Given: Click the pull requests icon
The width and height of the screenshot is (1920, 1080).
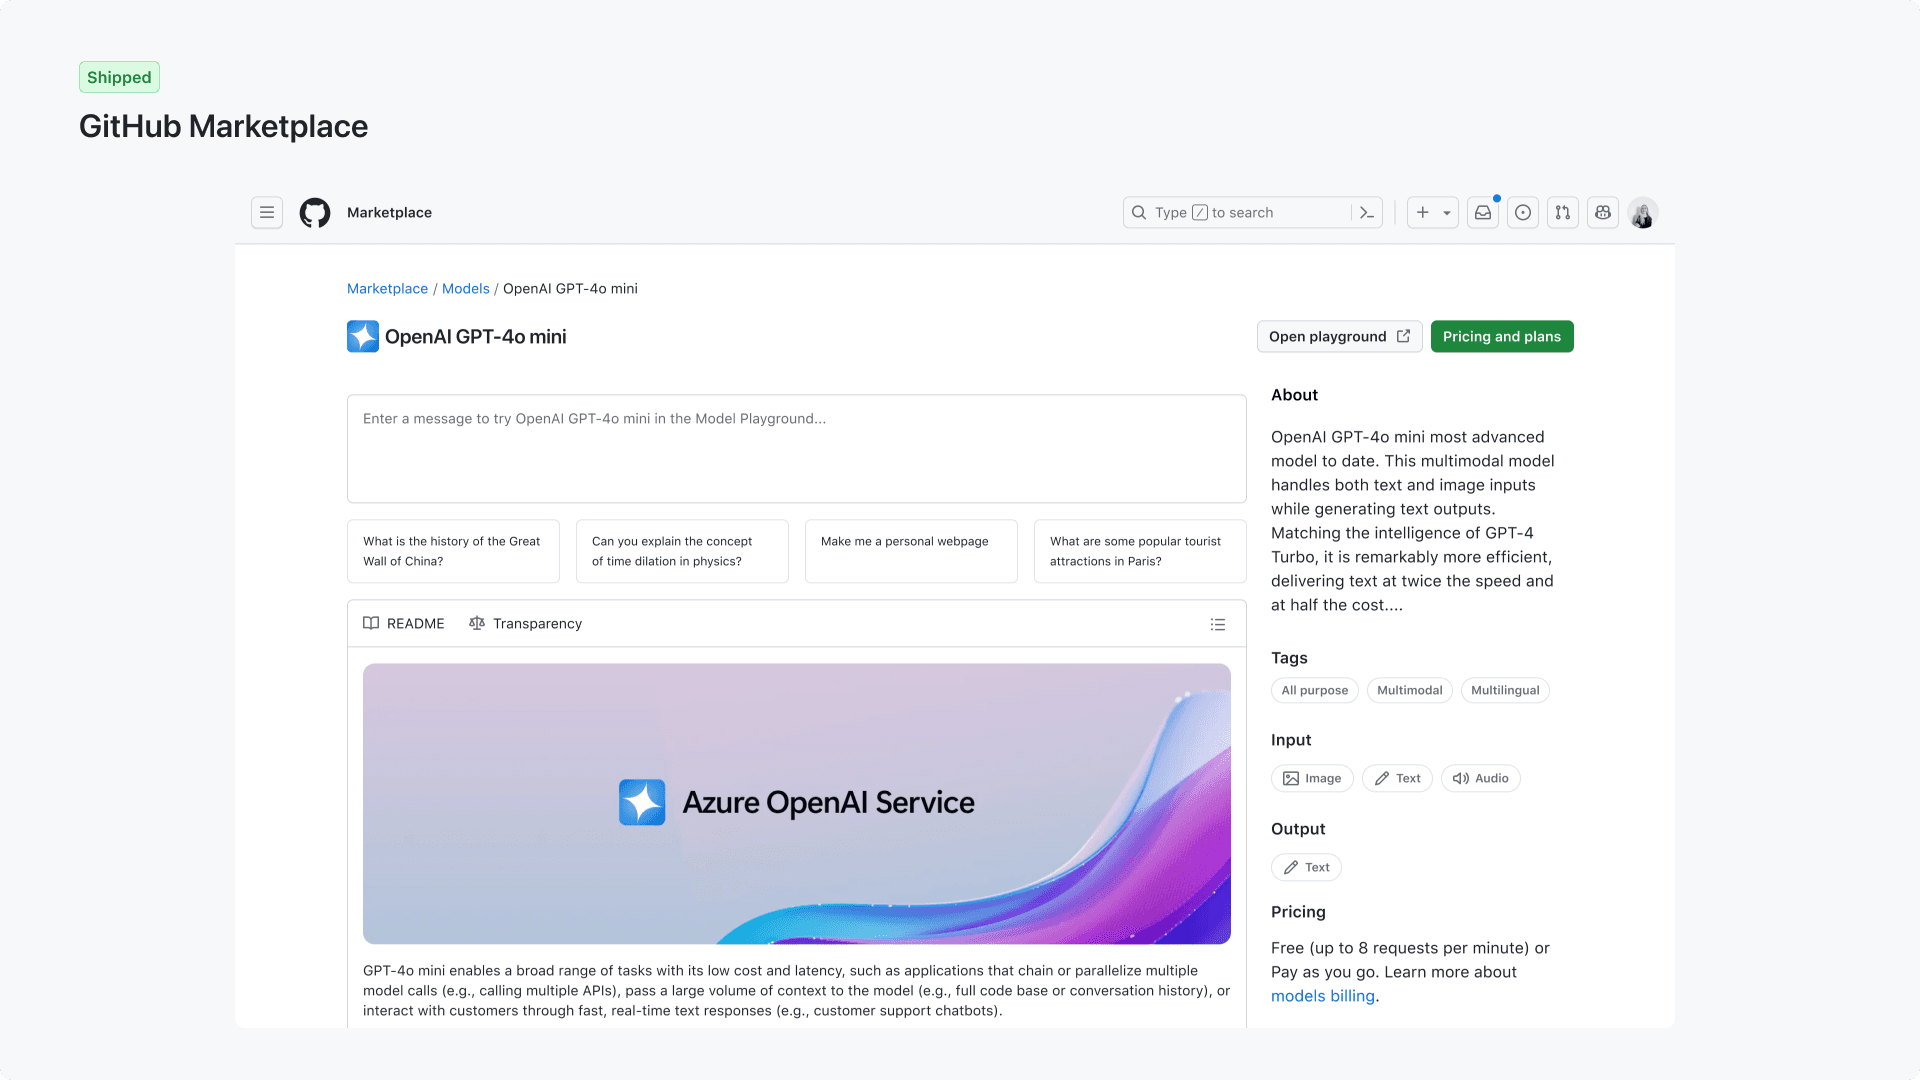Looking at the screenshot, I should point(1562,212).
